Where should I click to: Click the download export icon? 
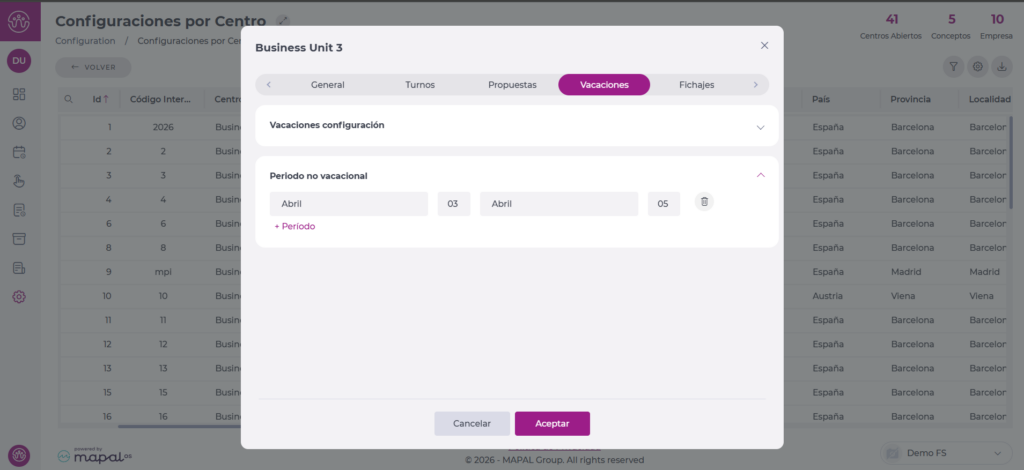coord(1002,67)
